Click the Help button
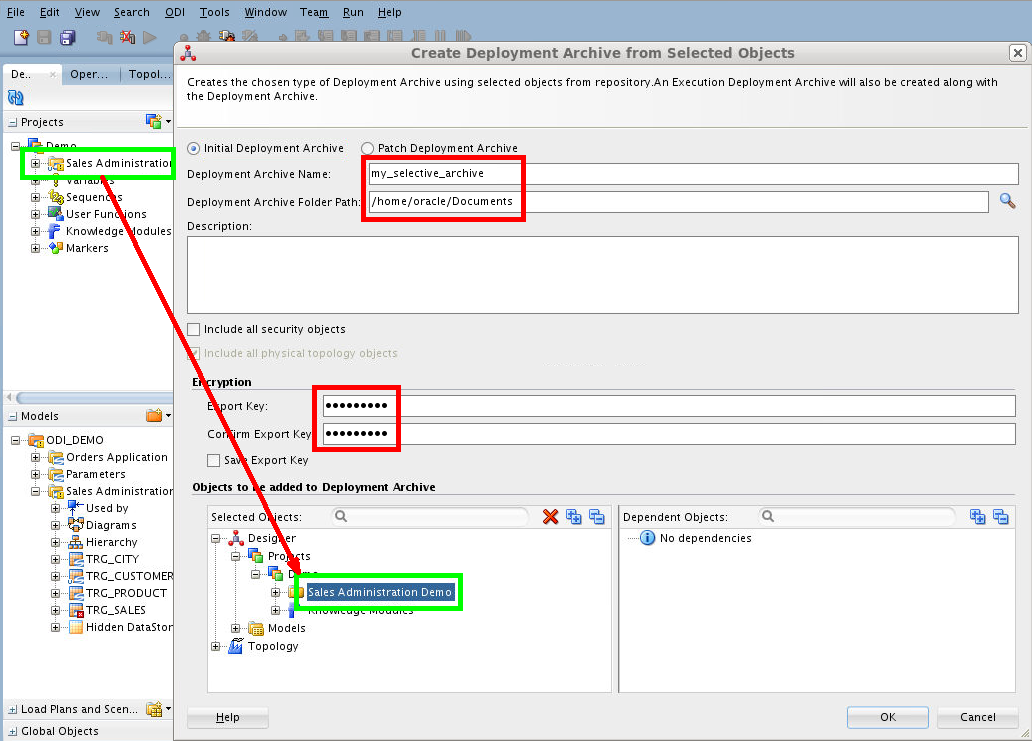1032x741 pixels. click(x=227, y=717)
